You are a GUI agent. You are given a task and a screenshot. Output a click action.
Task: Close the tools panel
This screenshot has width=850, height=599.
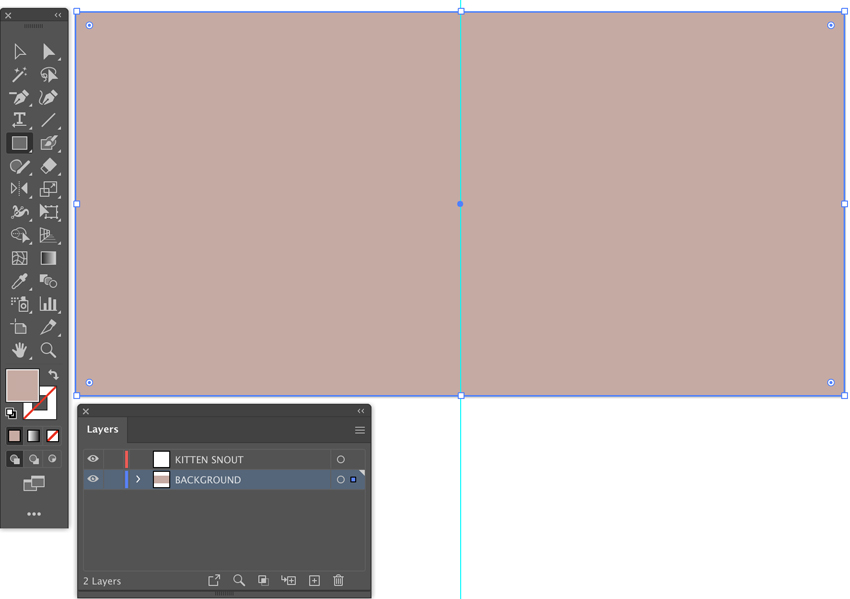click(8, 16)
